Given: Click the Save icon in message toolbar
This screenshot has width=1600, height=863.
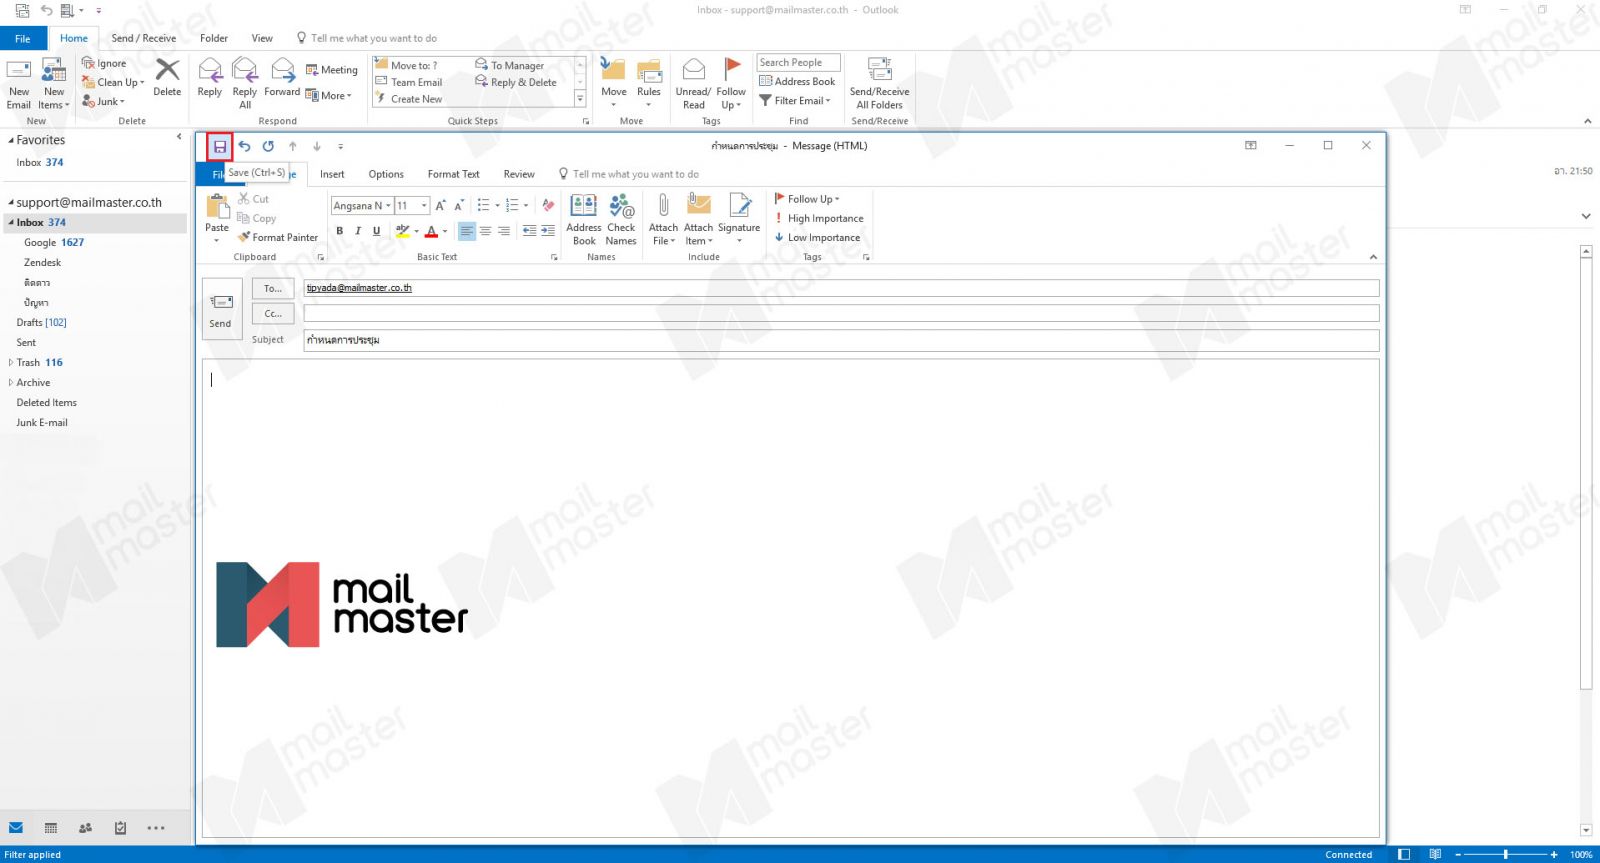Looking at the screenshot, I should 220,146.
